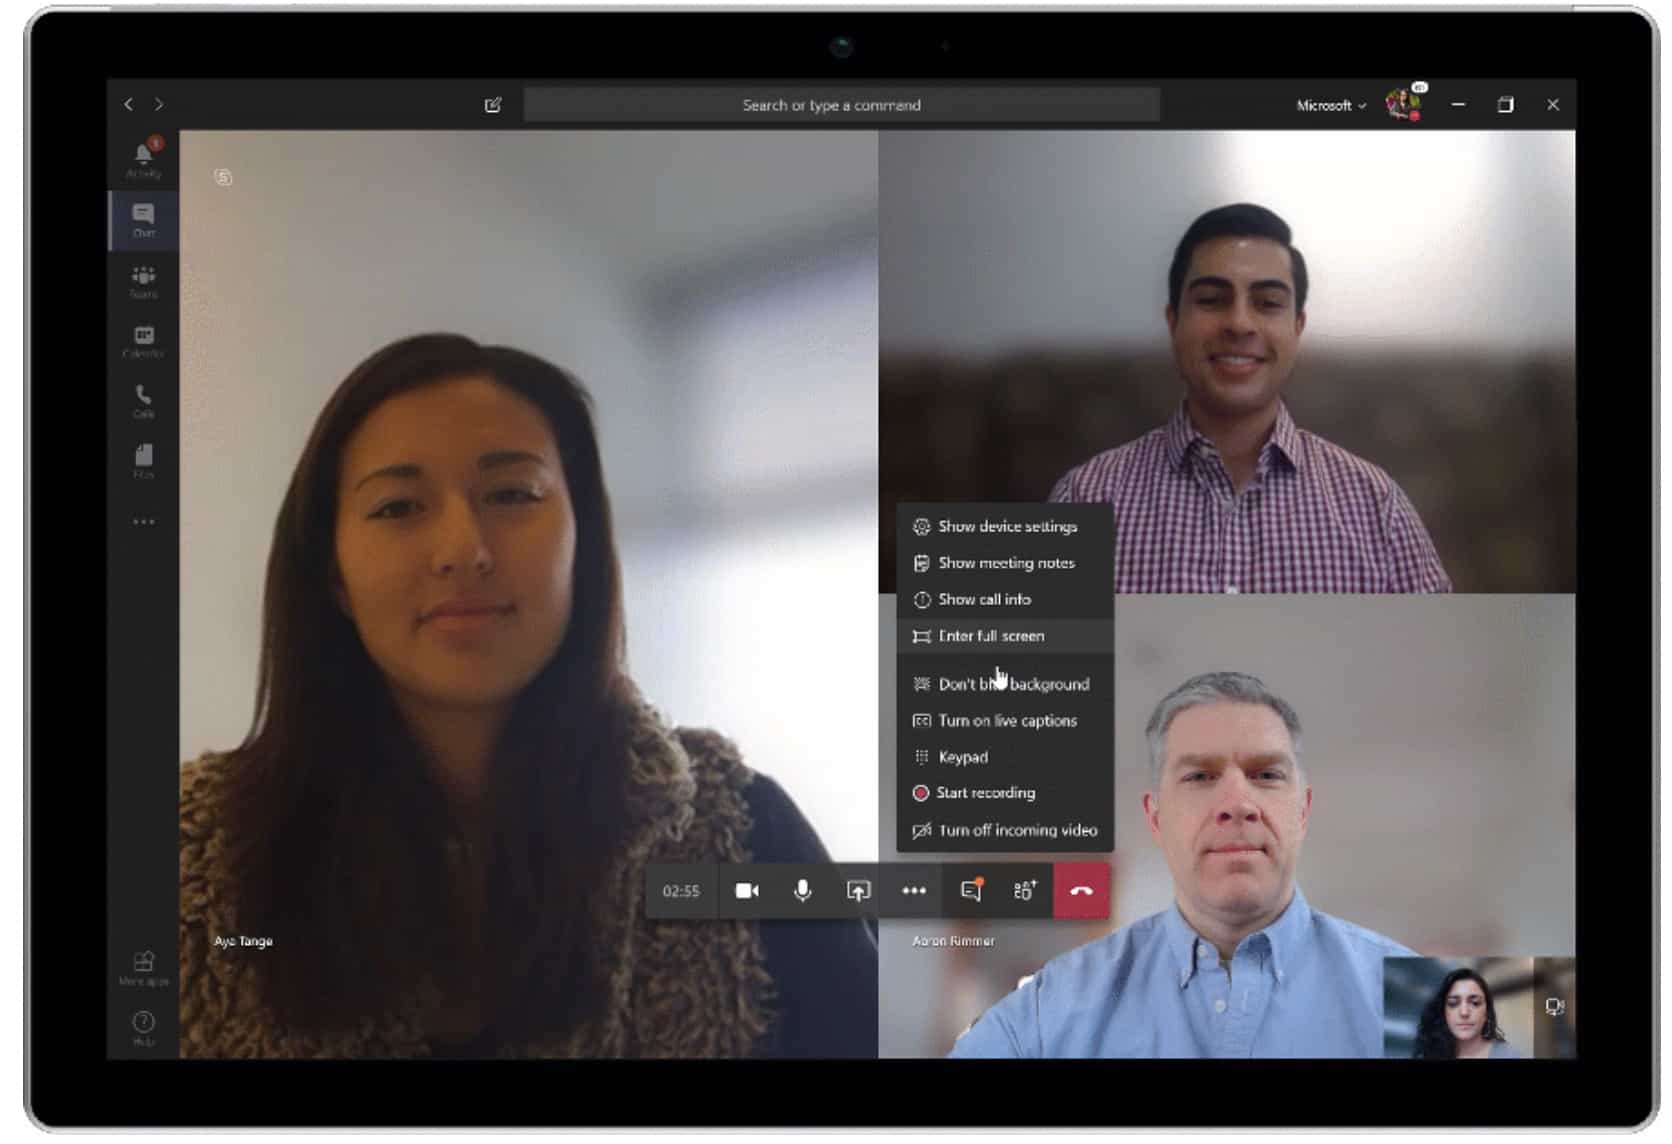1672x1144 pixels.
Task: Turn on live captions
Action: pyautogui.click(x=1006, y=721)
